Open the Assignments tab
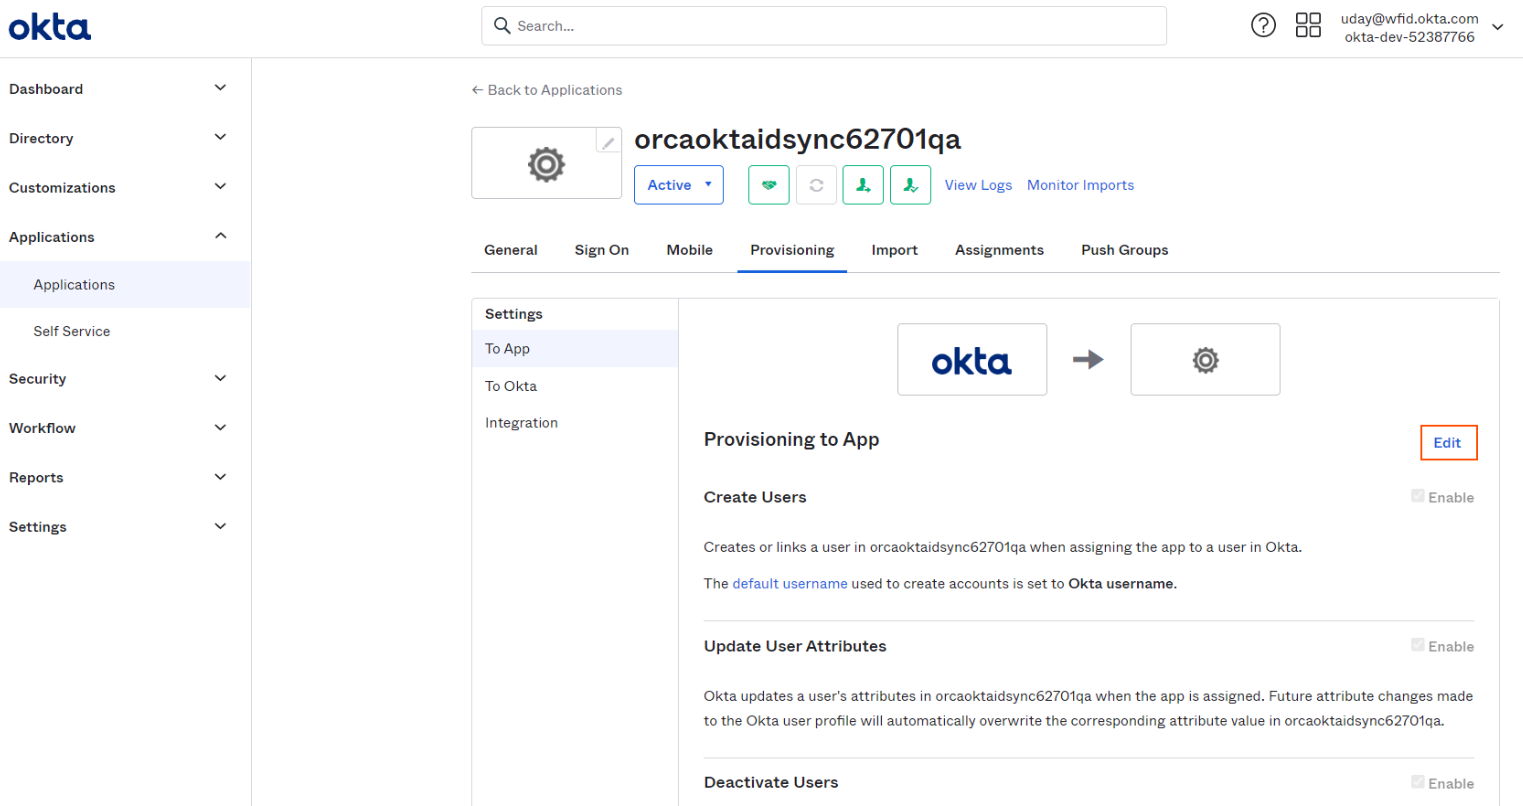1523x806 pixels. (x=999, y=250)
